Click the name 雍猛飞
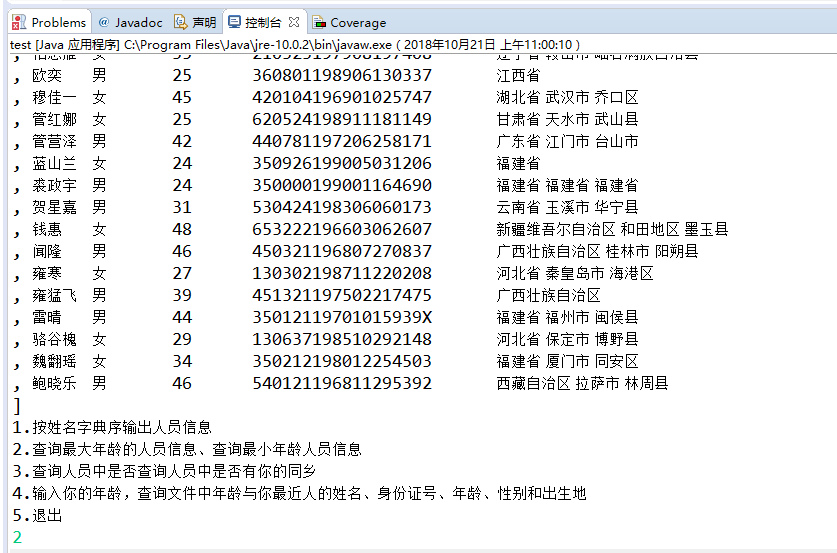Image resolution: width=837 pixels, height=553 pixels. tap(54, 295)
